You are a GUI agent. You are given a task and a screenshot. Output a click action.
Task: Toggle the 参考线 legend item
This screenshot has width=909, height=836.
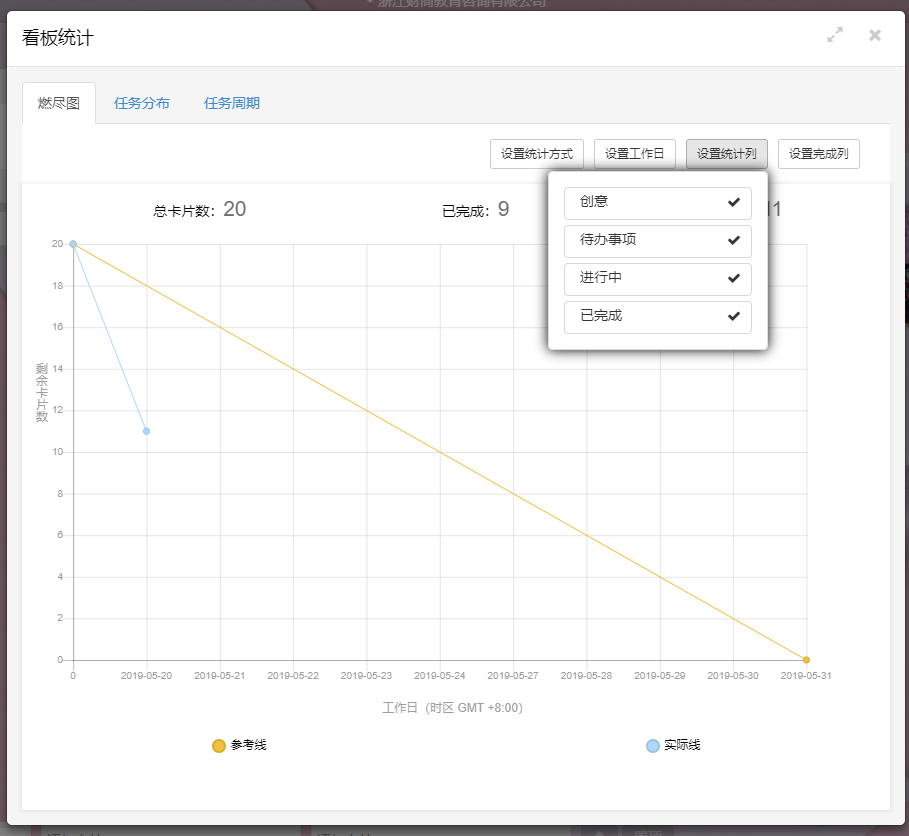(239, 745)
